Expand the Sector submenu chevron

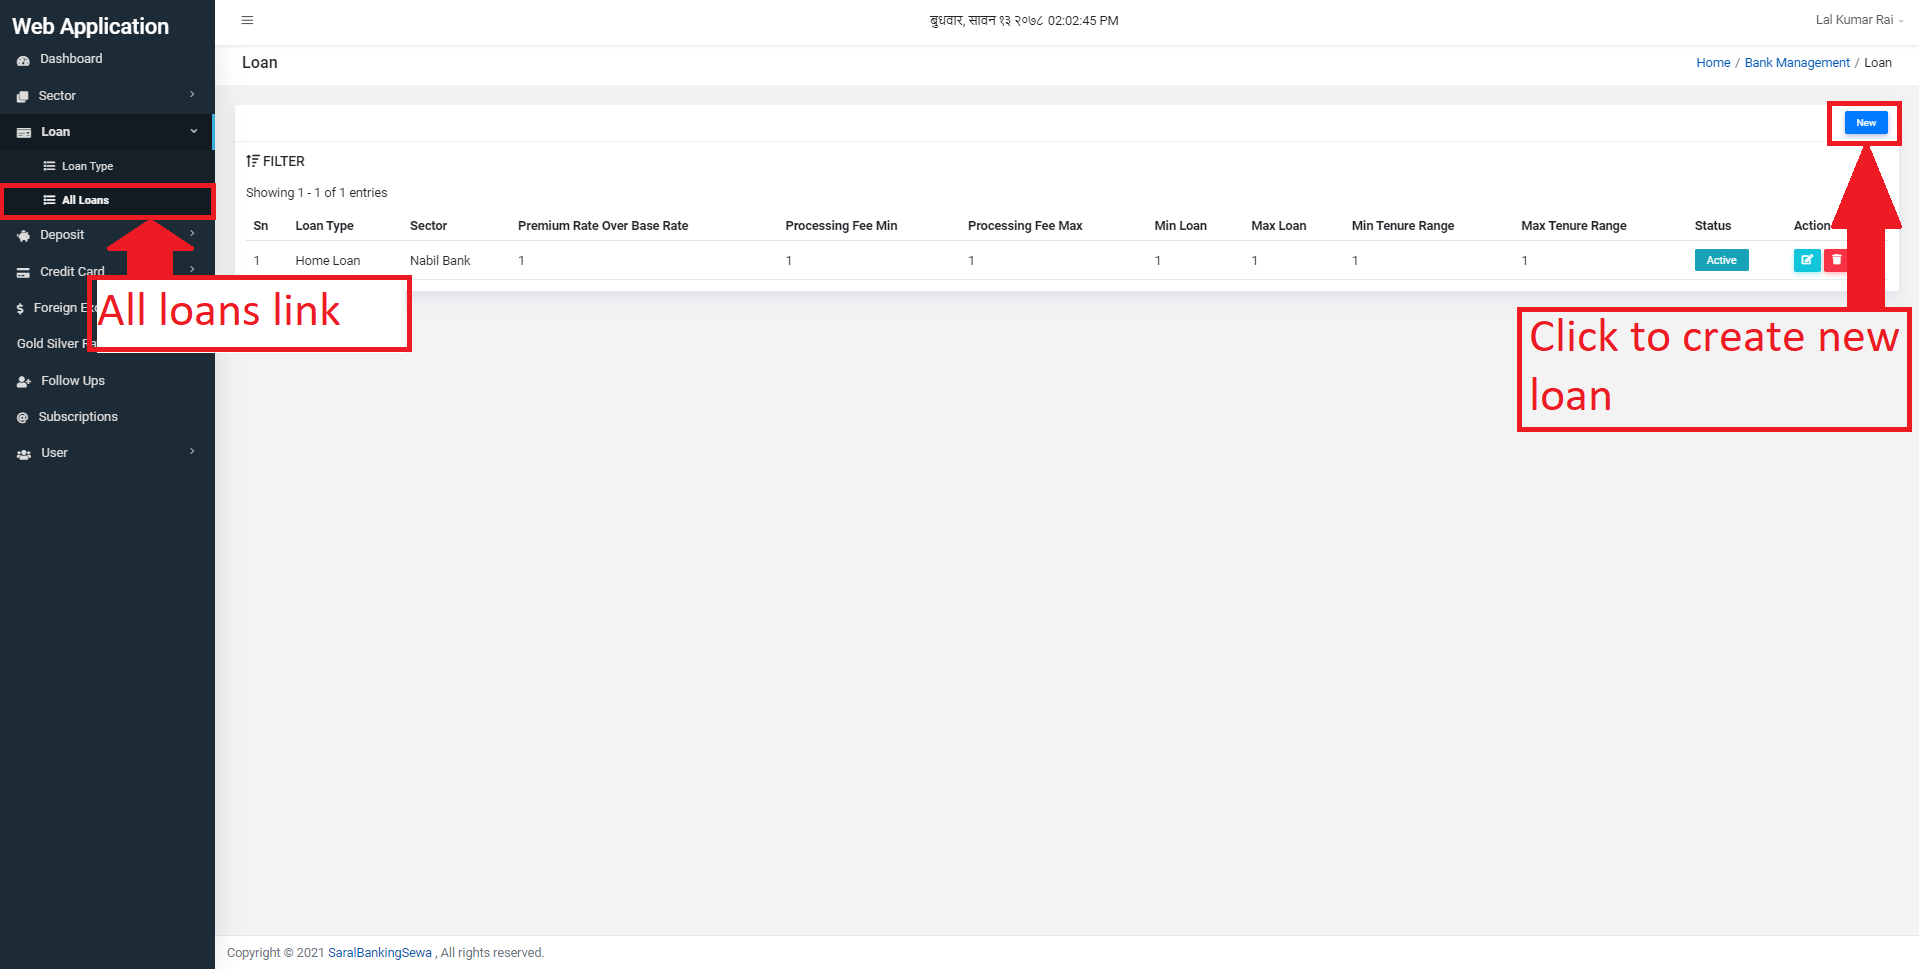pyautogui.click(x=192, y=95)
